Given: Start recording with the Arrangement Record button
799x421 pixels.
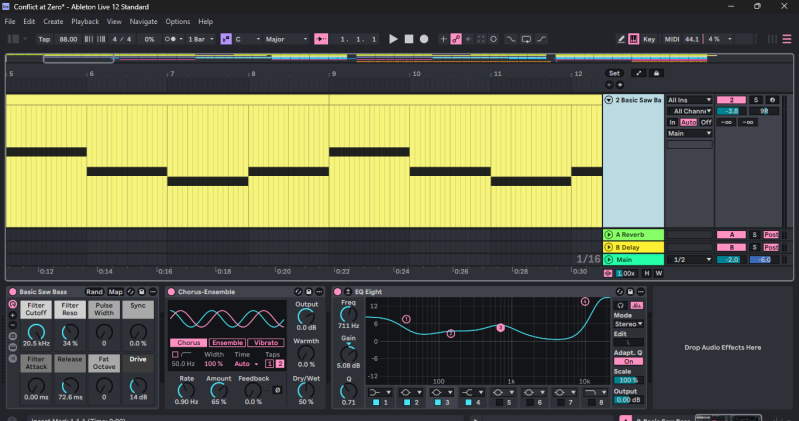Looking at the screenshot, I should 424,39.
